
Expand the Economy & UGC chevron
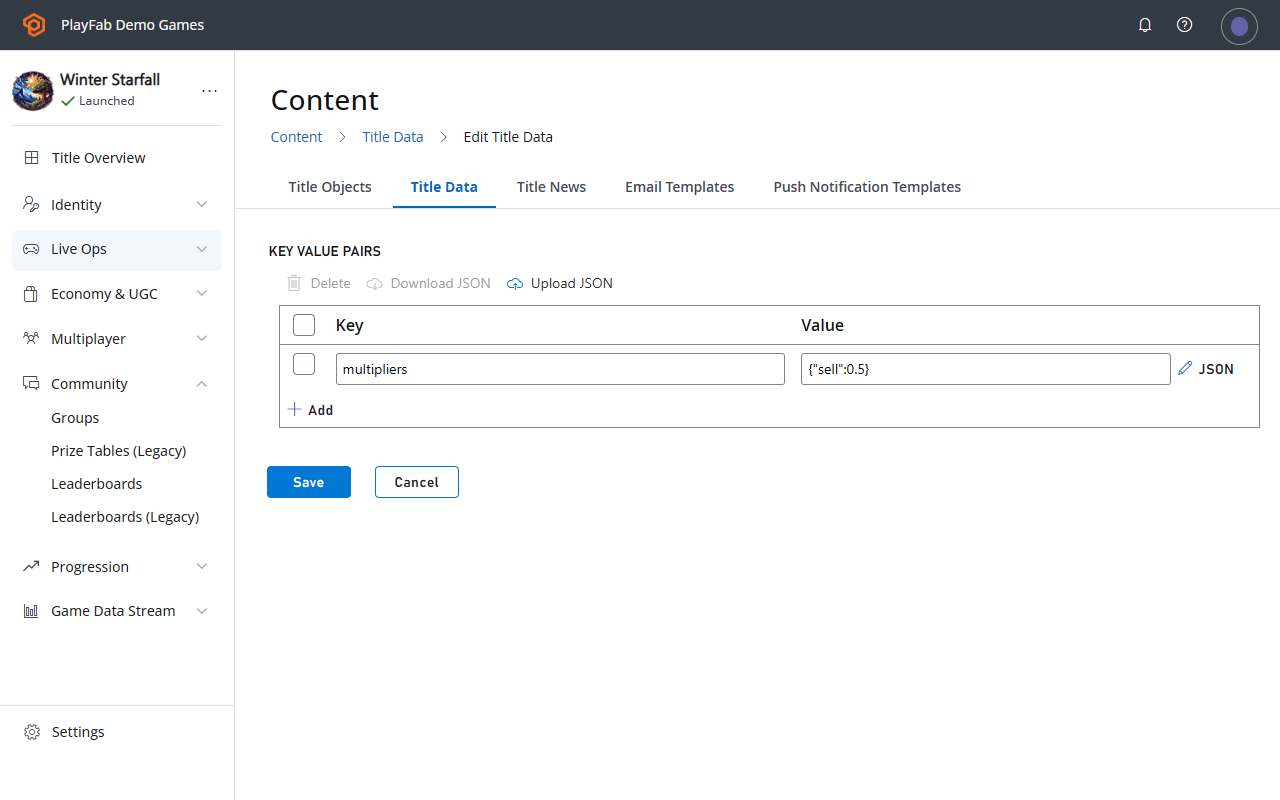202,294
